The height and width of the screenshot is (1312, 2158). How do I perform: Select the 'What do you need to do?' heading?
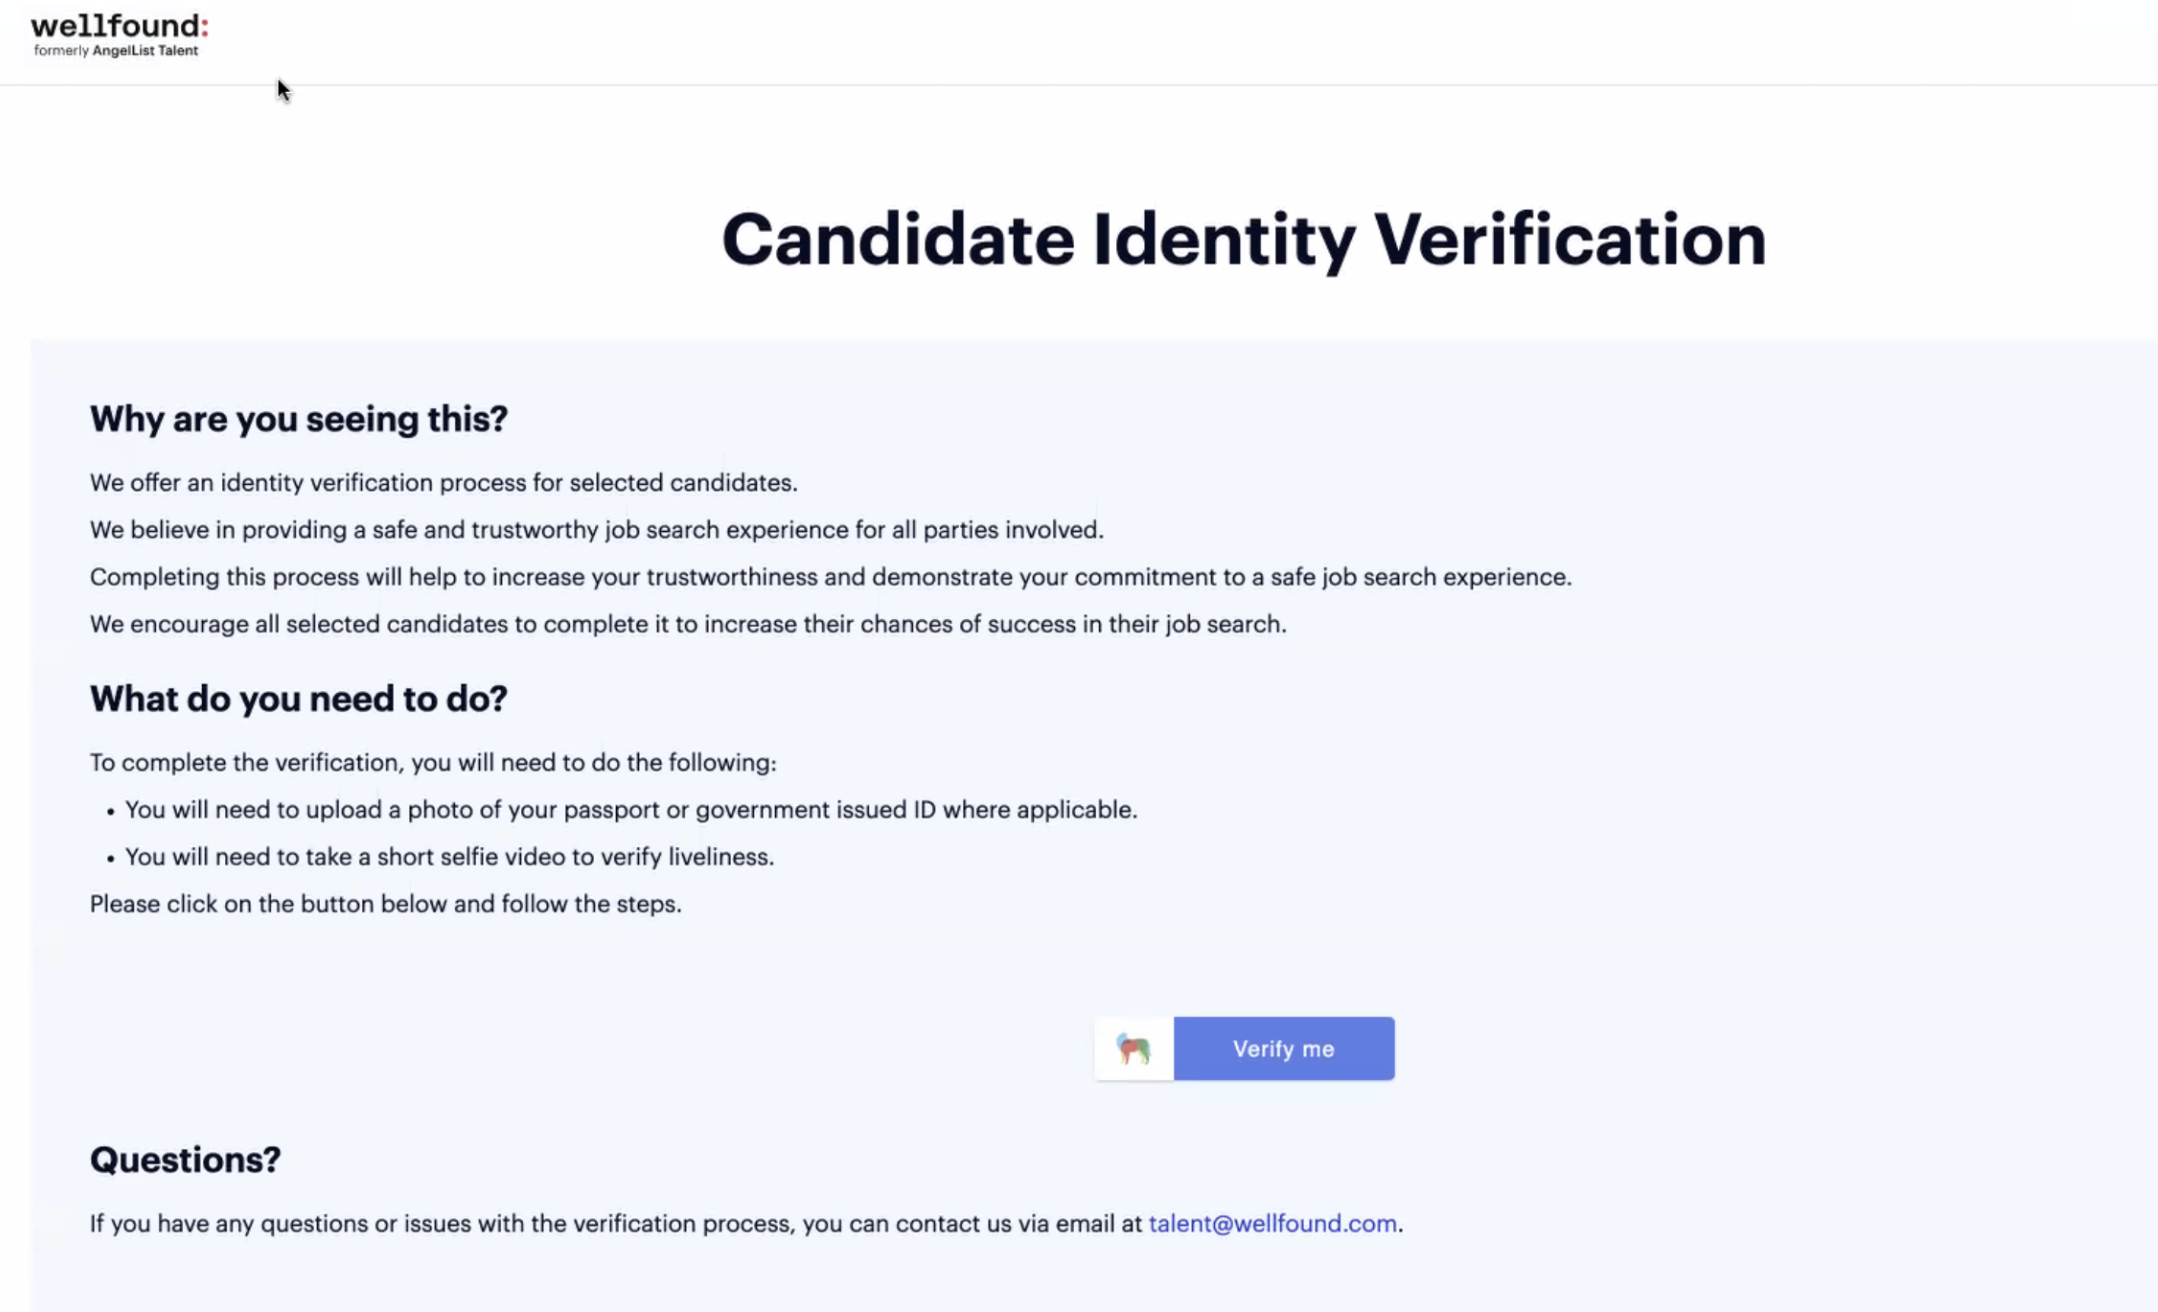298,699
